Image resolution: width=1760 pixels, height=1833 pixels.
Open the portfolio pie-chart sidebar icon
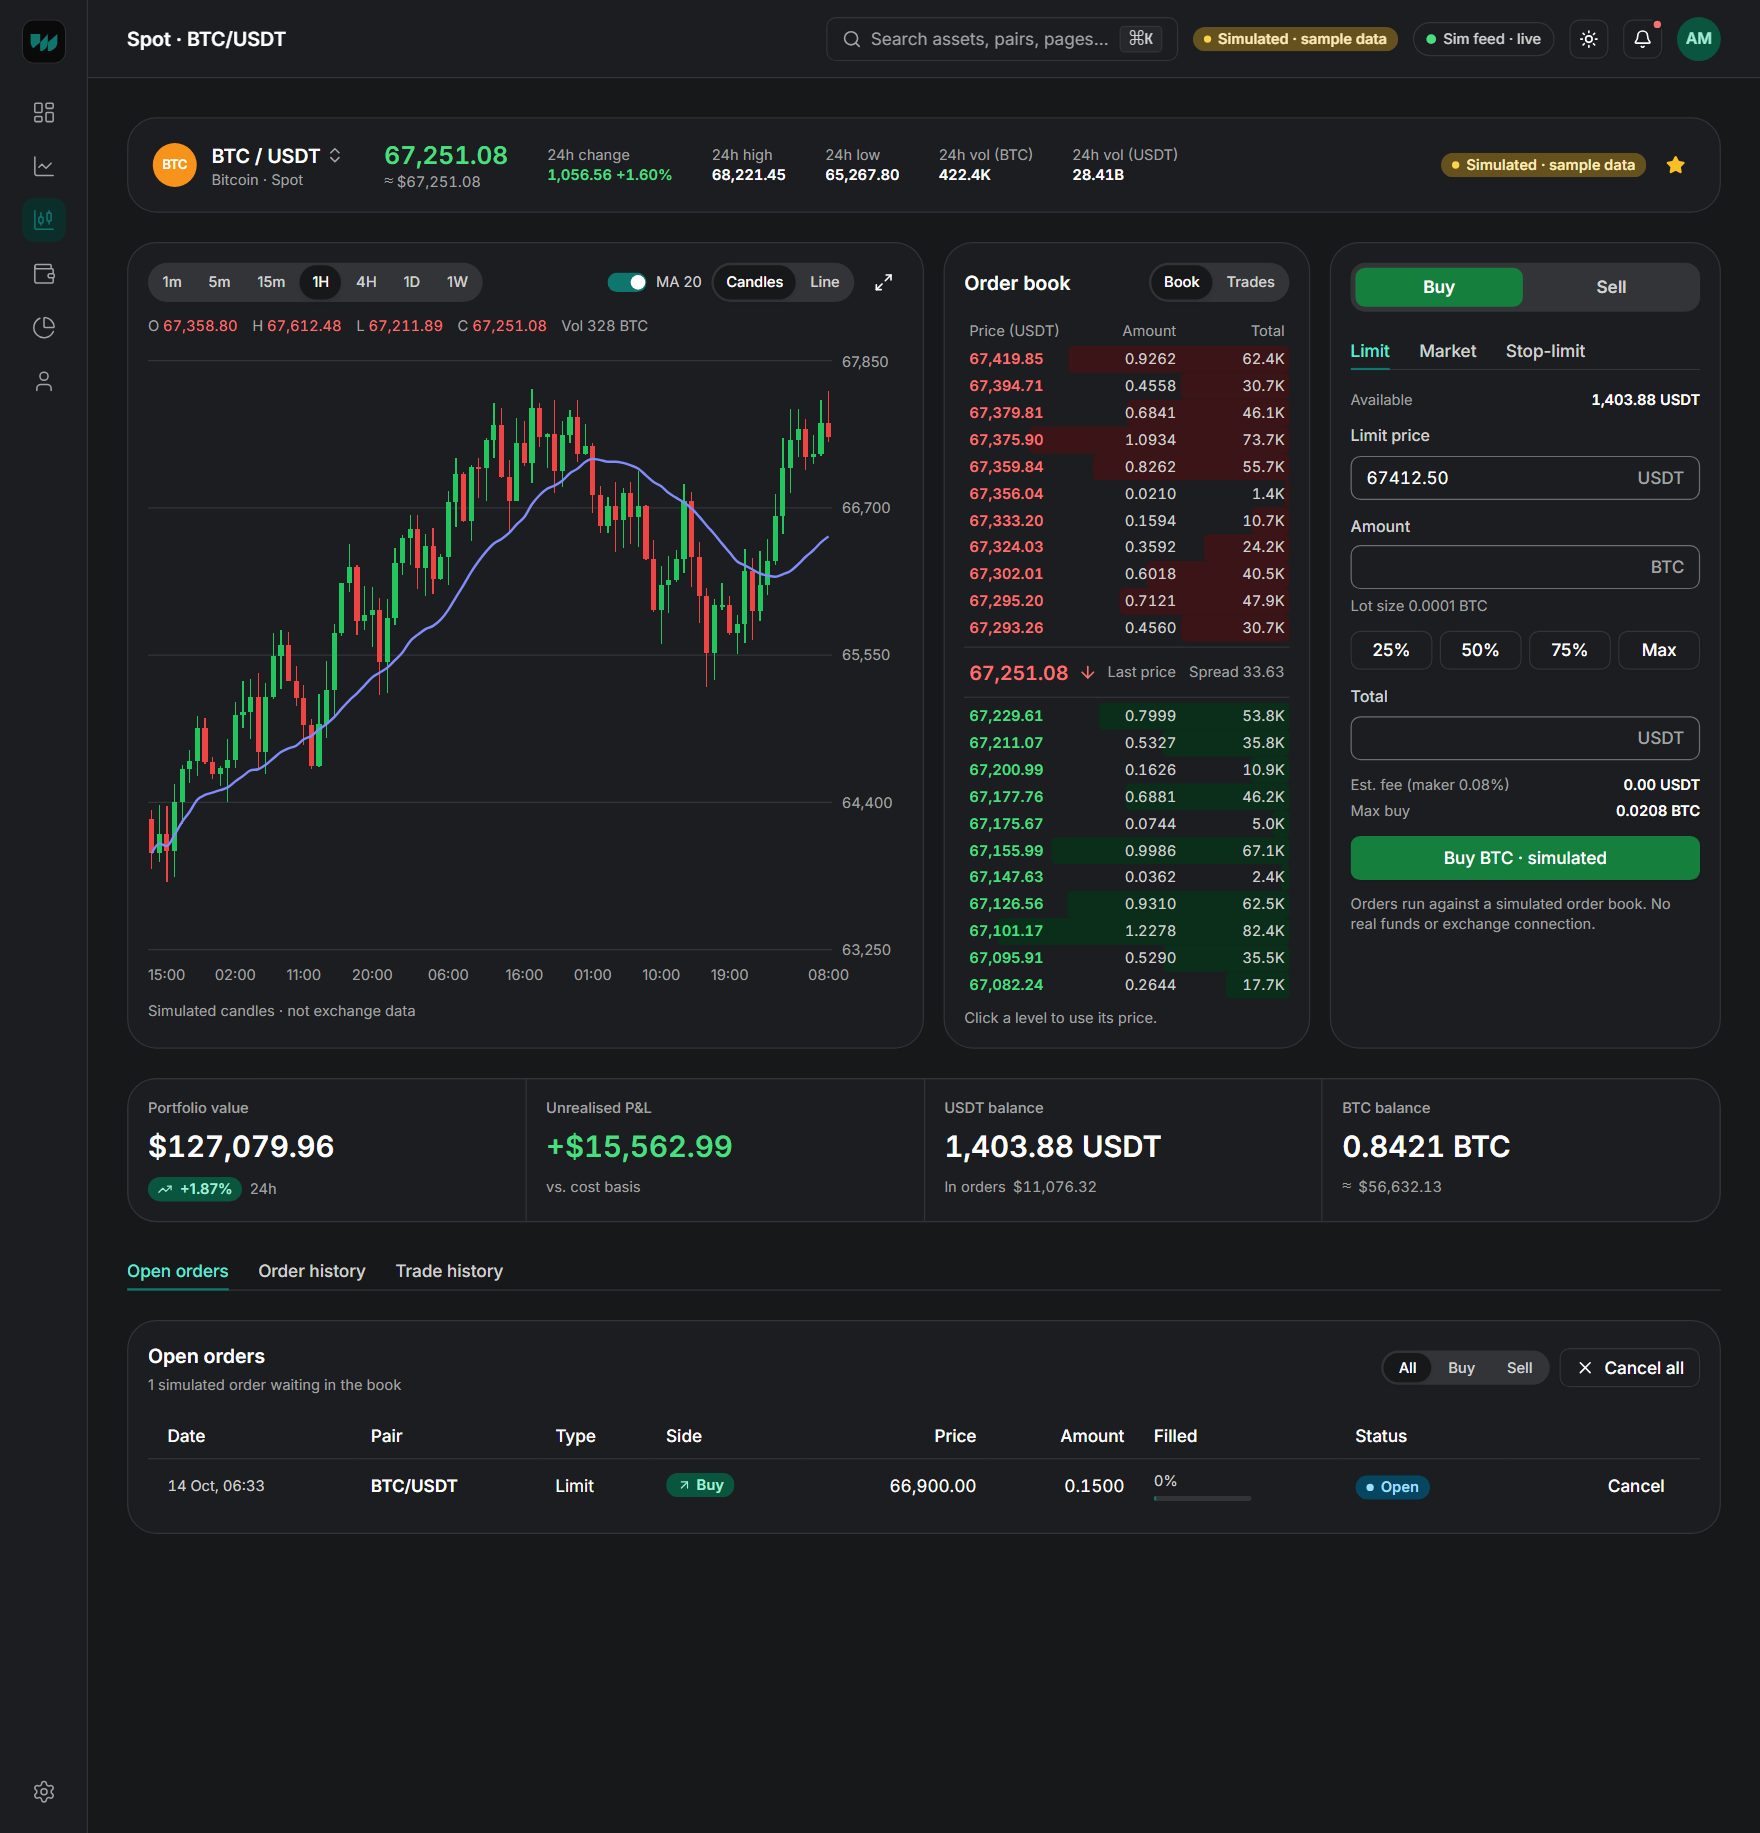[44, 328]
